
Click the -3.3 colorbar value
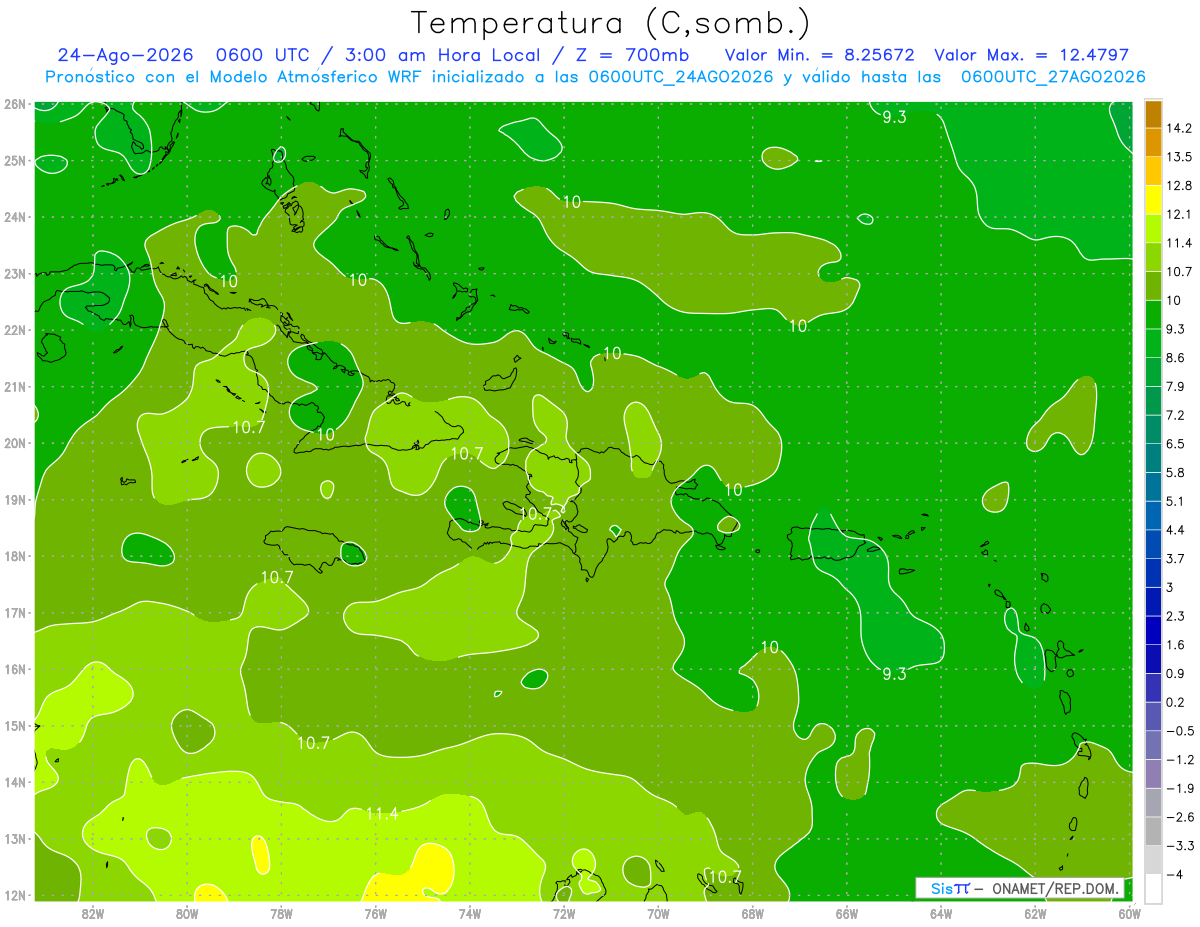[1179, 845]
